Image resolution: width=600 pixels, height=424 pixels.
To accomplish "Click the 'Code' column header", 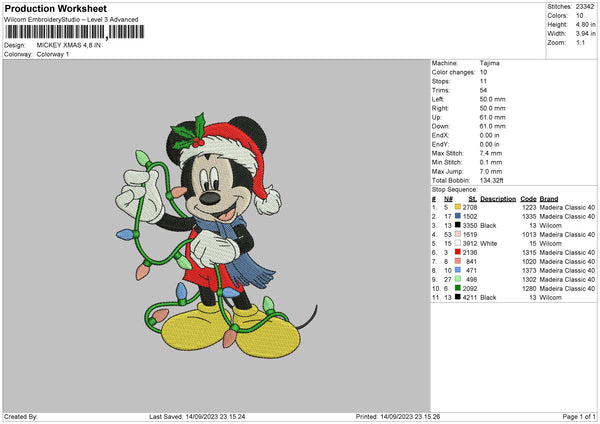I will tap(528, 199).
